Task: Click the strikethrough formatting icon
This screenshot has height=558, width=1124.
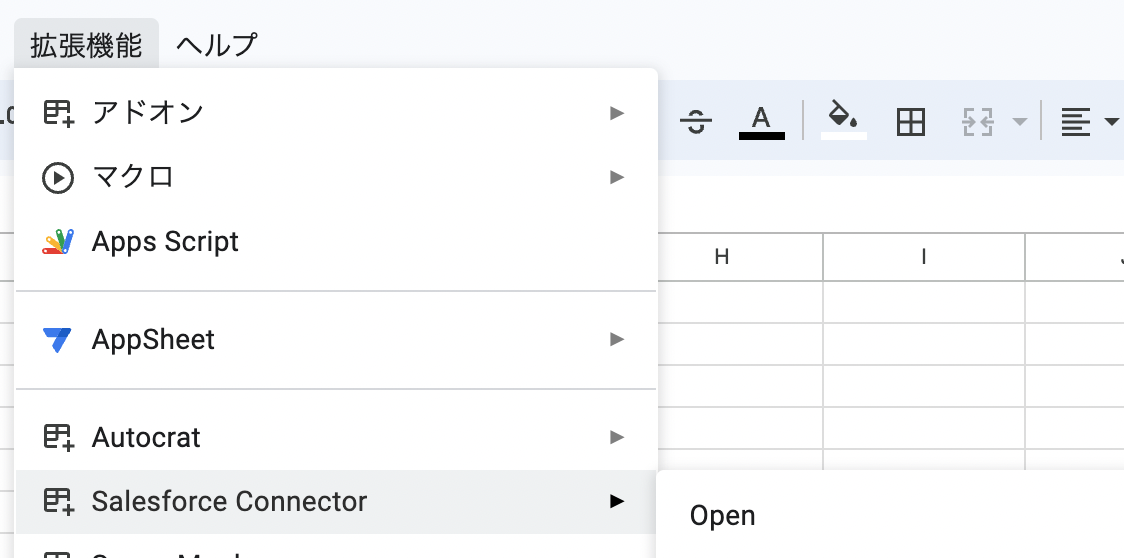Action: pyautogui.click(x=695, y=122)
